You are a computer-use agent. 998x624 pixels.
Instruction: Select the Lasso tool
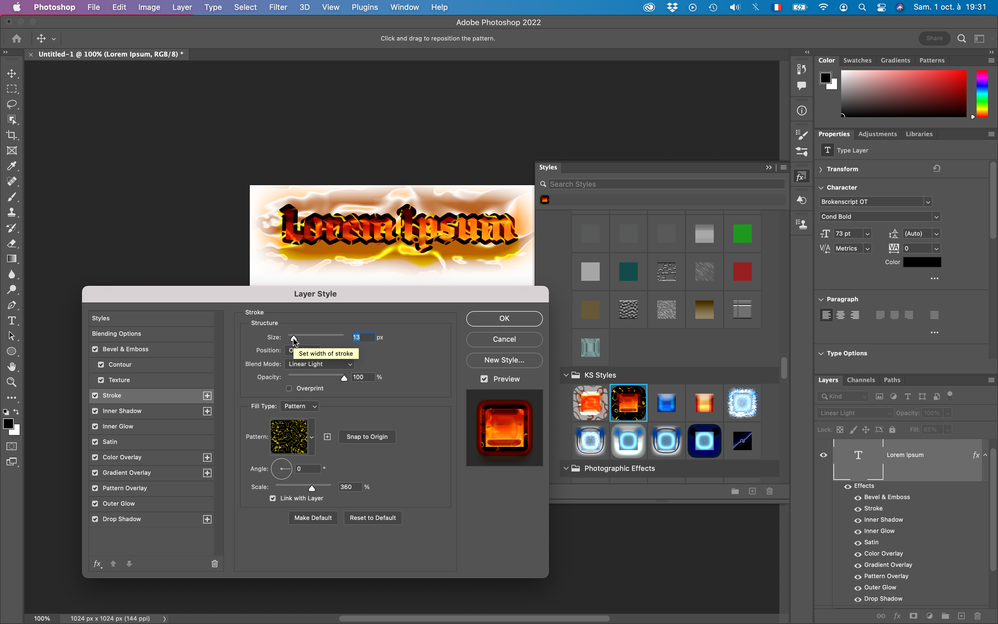(x=12, y=104)
